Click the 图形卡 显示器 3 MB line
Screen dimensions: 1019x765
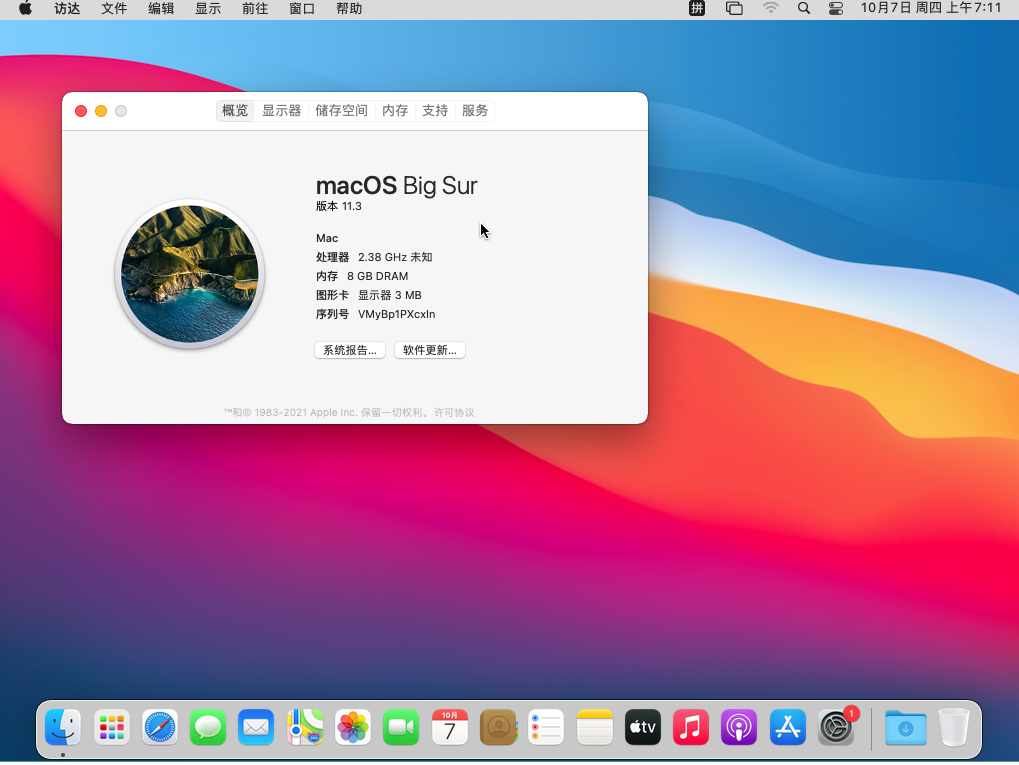368,295
